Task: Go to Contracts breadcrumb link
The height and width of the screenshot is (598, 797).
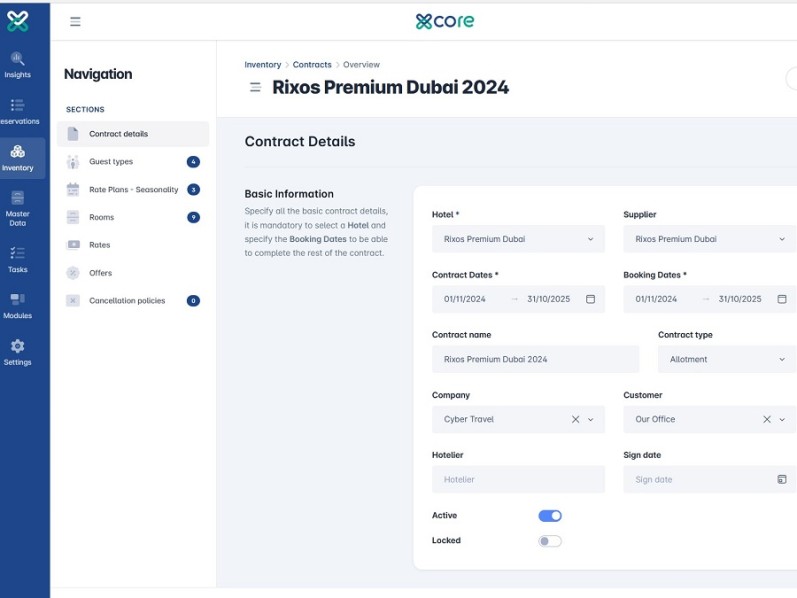Action: point(312,65)
